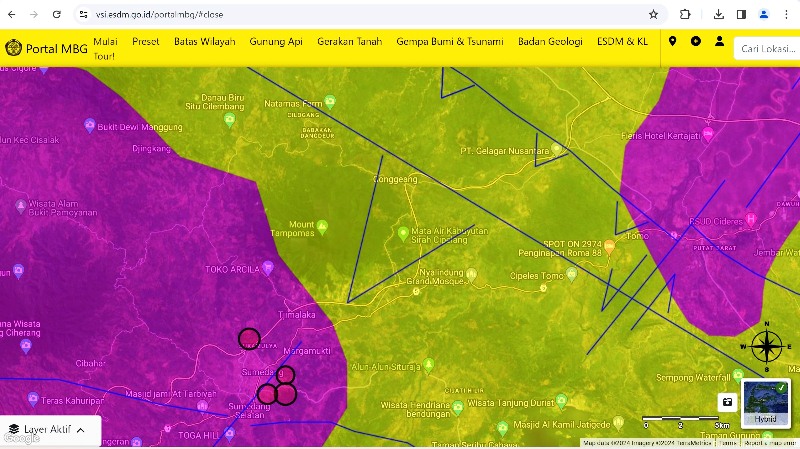
Task: Open the location pin tool in header
Action: [x=672, y=41]
